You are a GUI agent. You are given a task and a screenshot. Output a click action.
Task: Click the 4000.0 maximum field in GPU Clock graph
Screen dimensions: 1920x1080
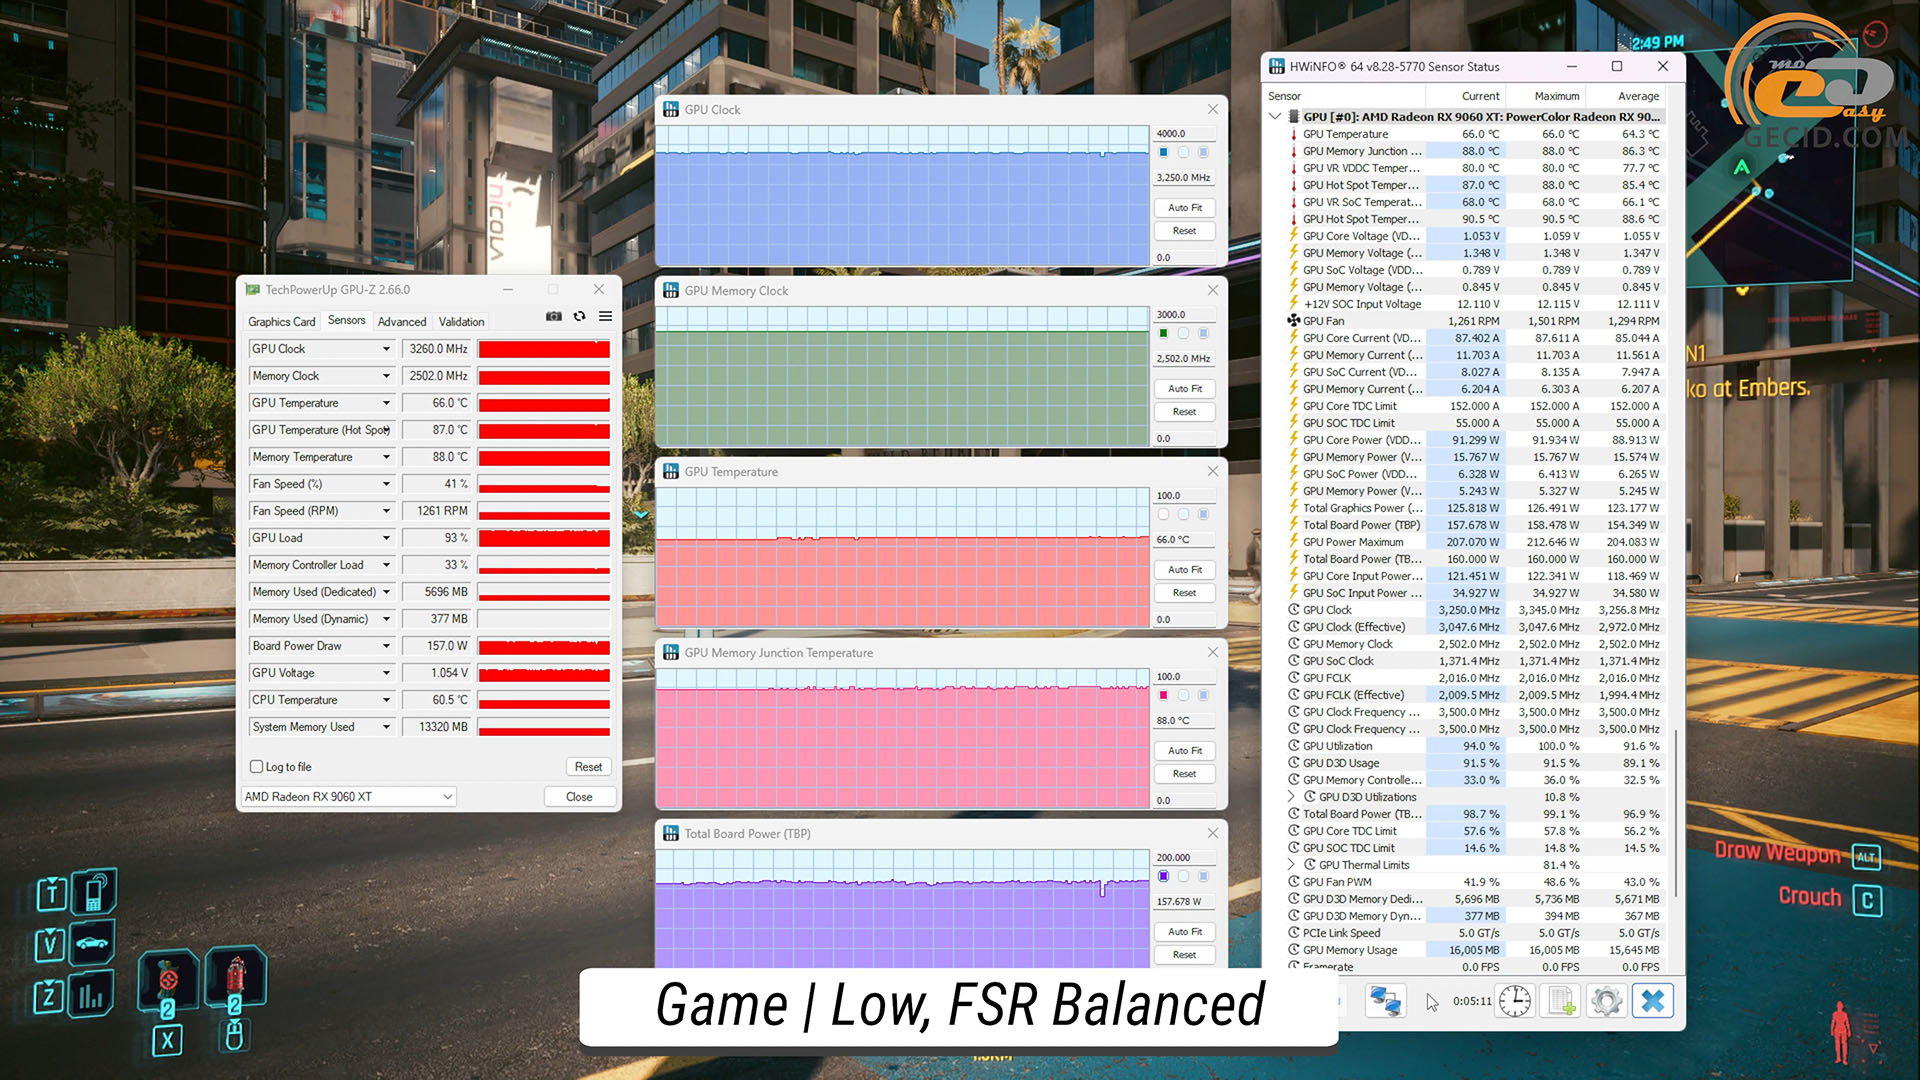[x=1185, y=134]
